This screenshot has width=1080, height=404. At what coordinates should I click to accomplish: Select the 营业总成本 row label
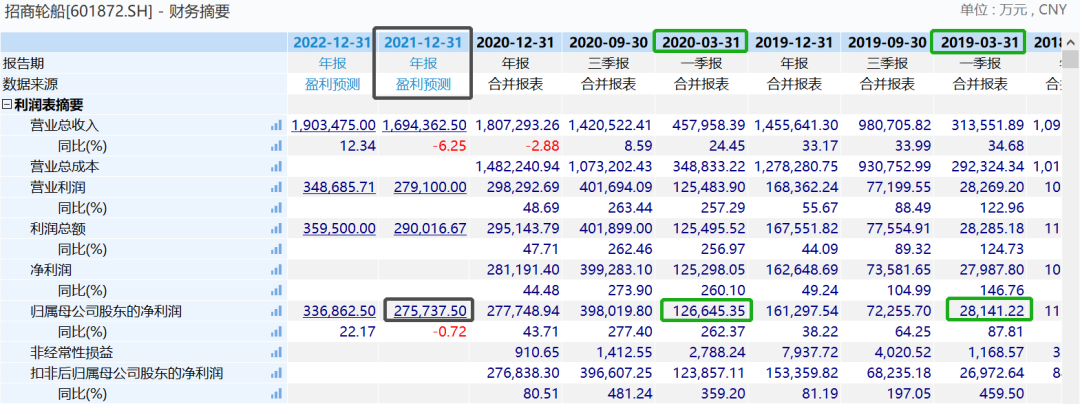tap(65, 167)
